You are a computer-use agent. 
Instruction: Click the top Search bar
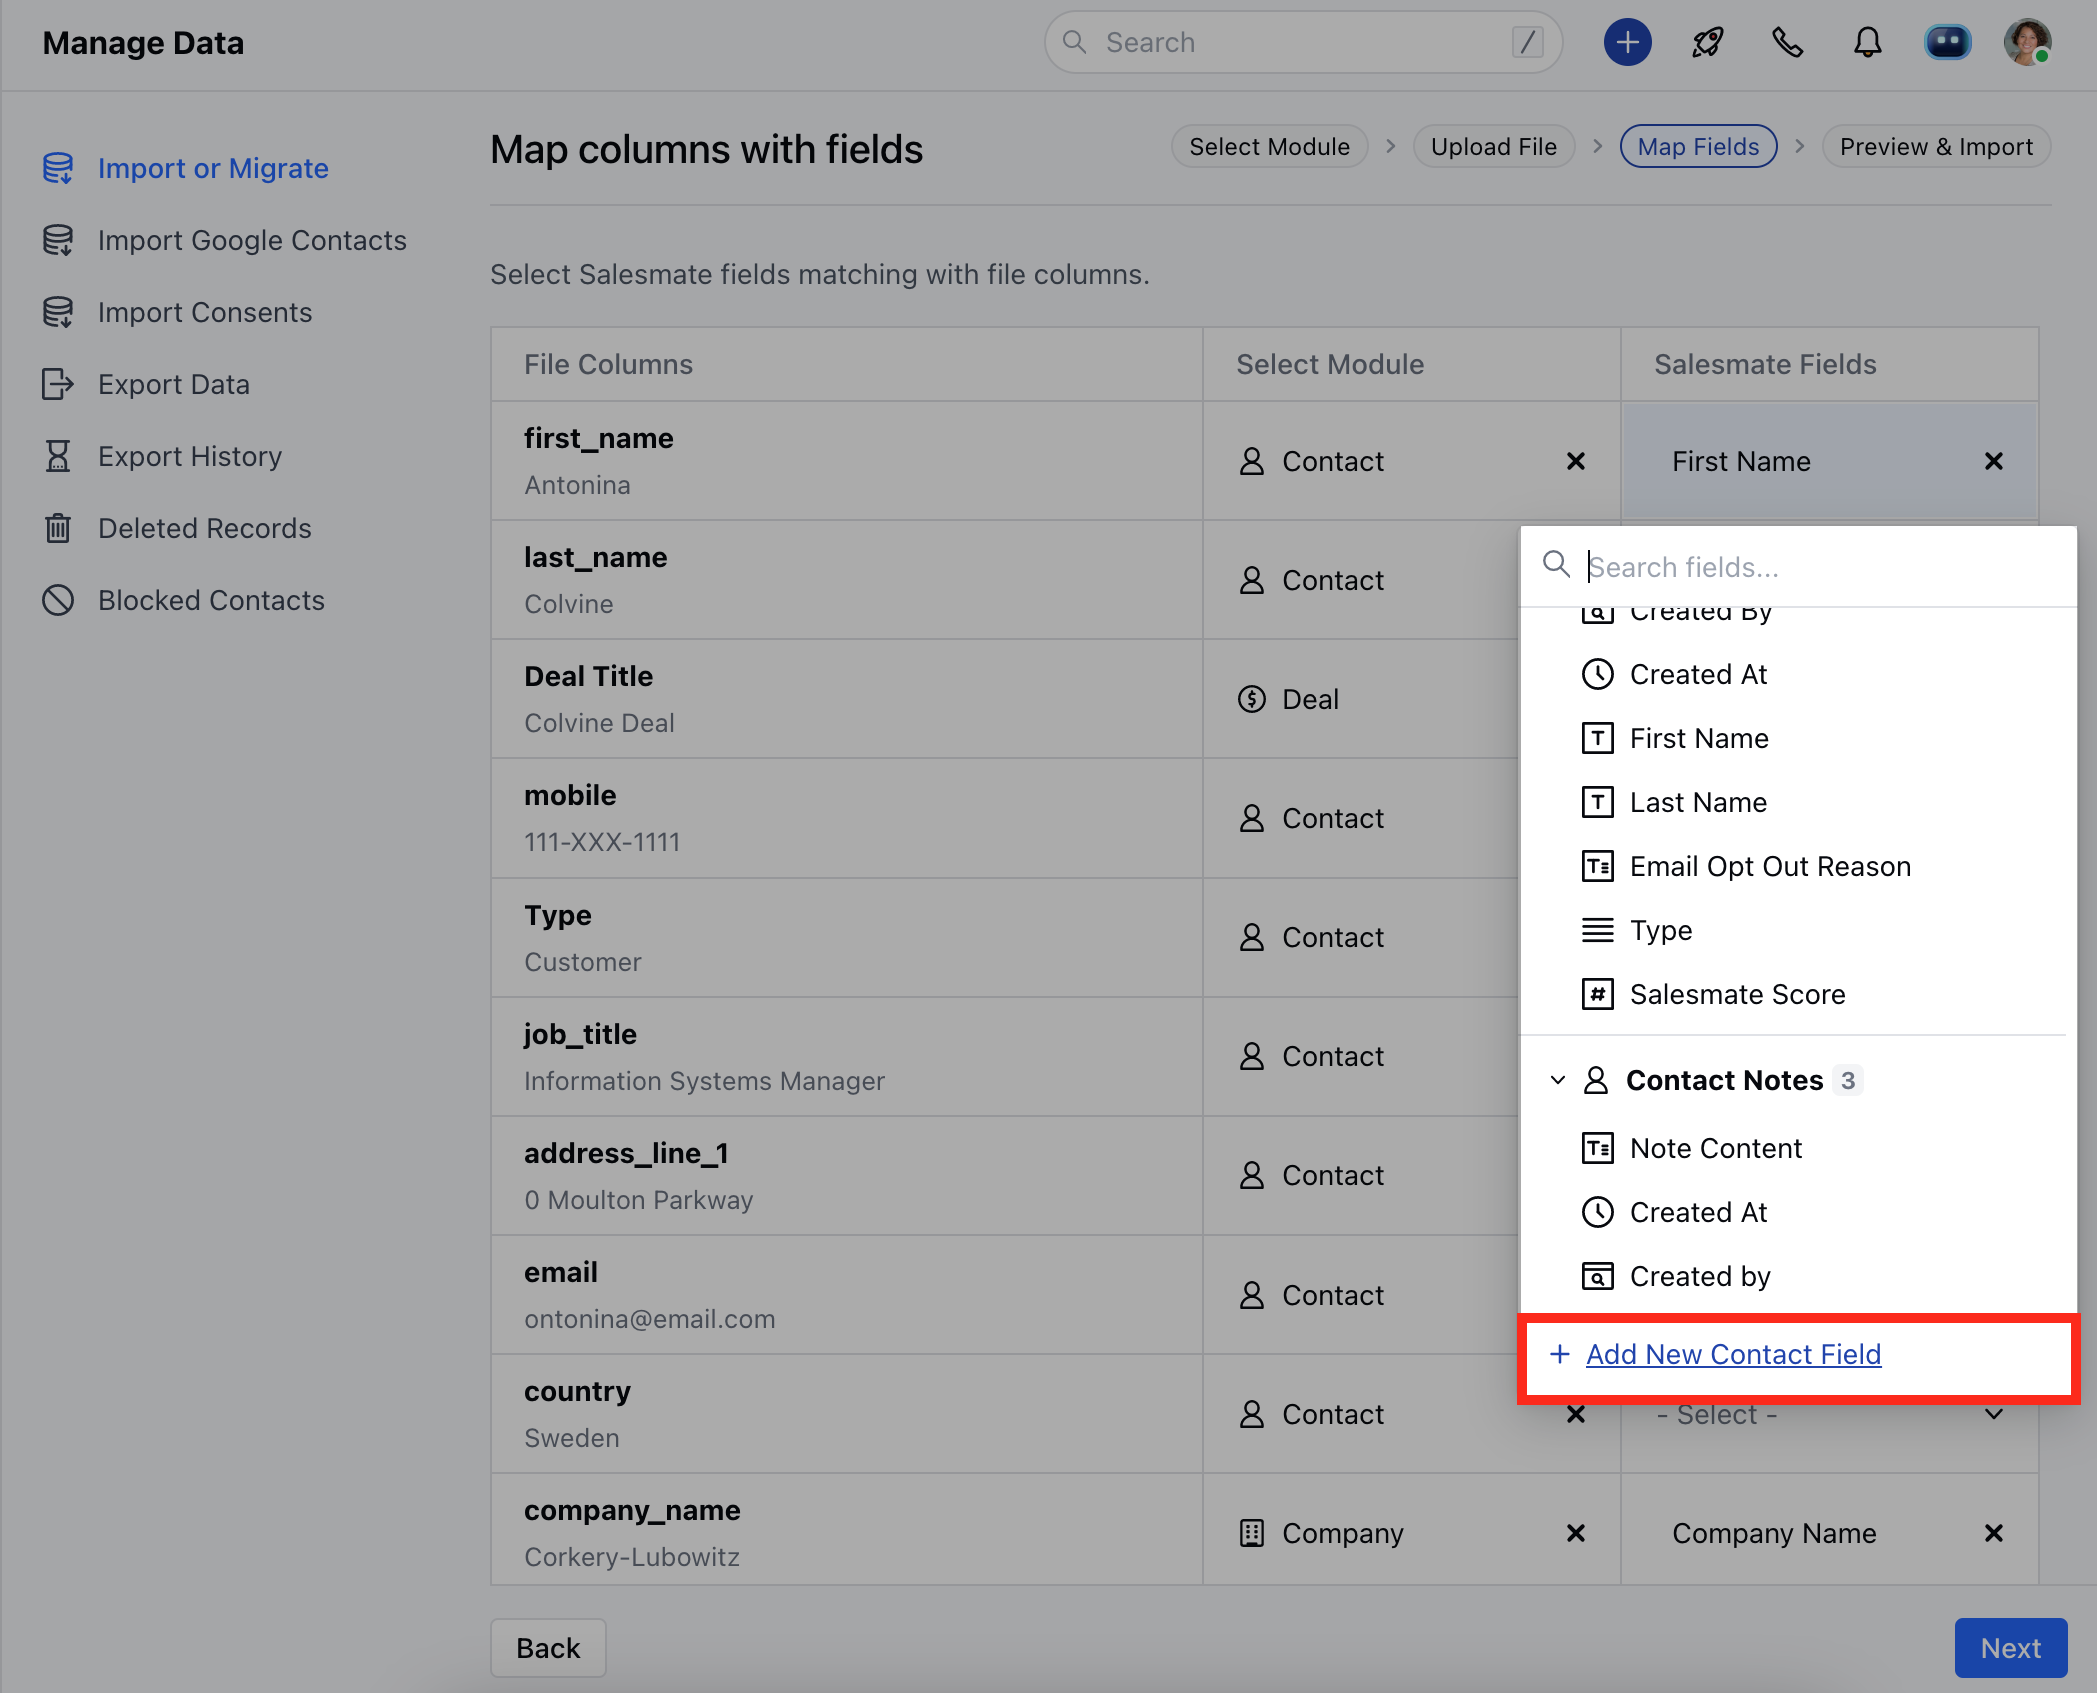point(1303,42)
